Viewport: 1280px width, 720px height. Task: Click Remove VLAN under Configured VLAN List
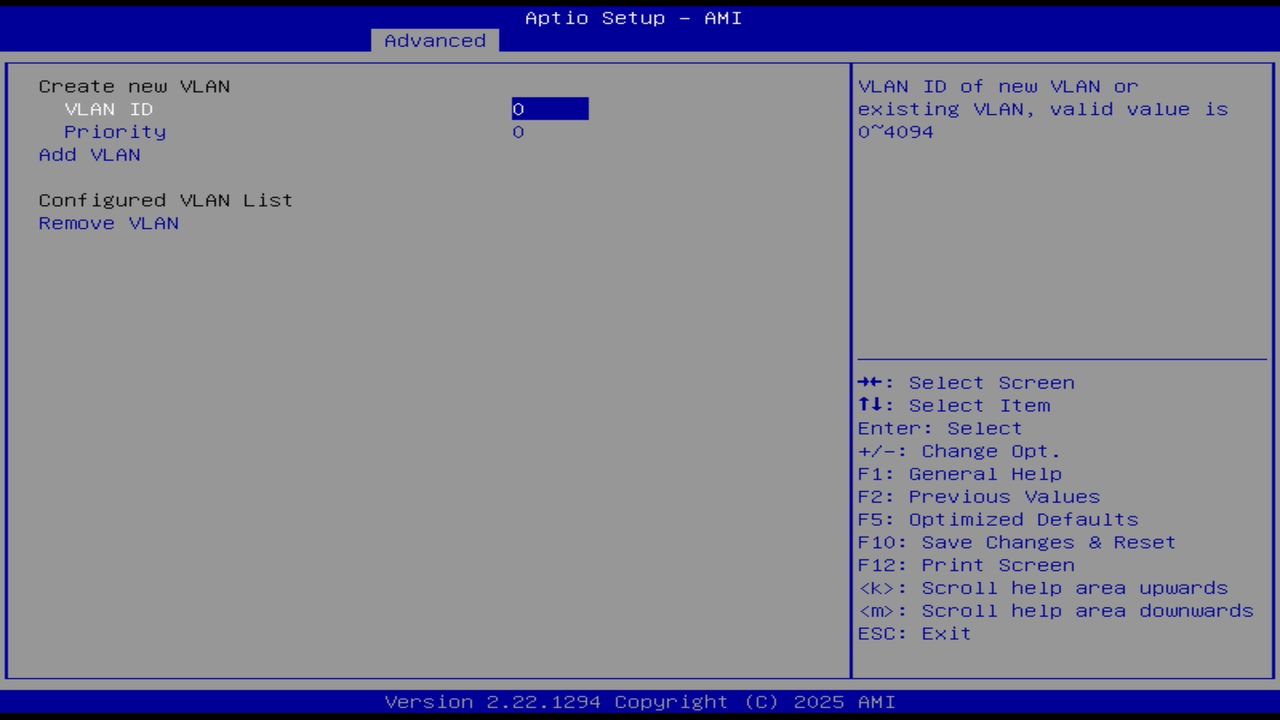coord(108,223)
